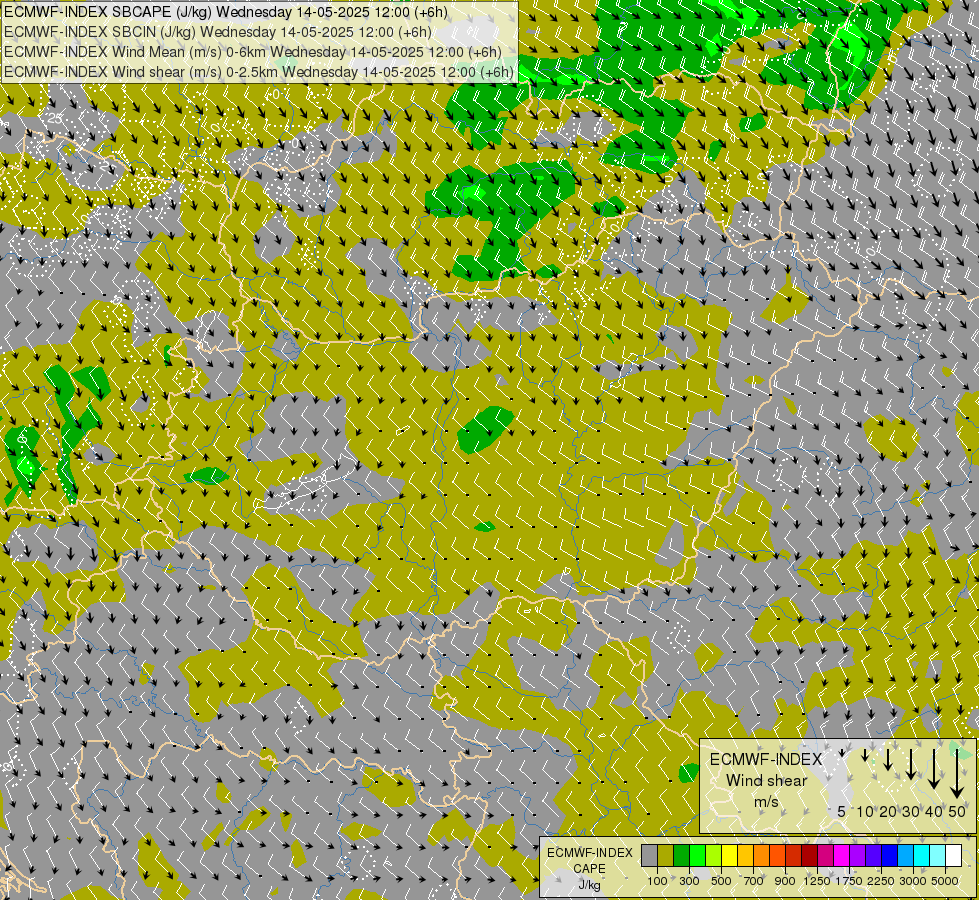Viewport: 979px width, 900px height.
Task: Click the 40 m/s wind shear arrow
Action: [934, 769]
